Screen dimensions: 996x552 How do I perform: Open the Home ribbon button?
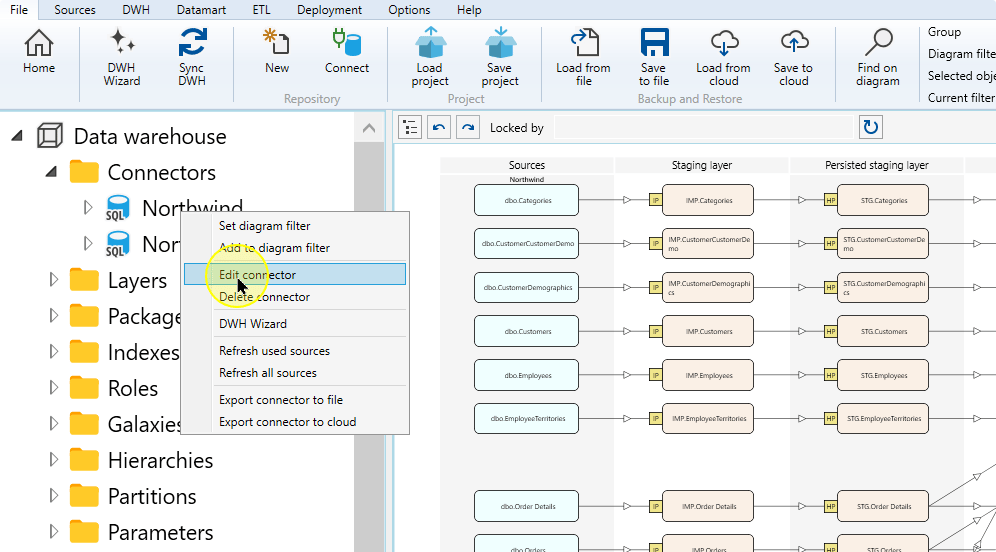(39, 52)
